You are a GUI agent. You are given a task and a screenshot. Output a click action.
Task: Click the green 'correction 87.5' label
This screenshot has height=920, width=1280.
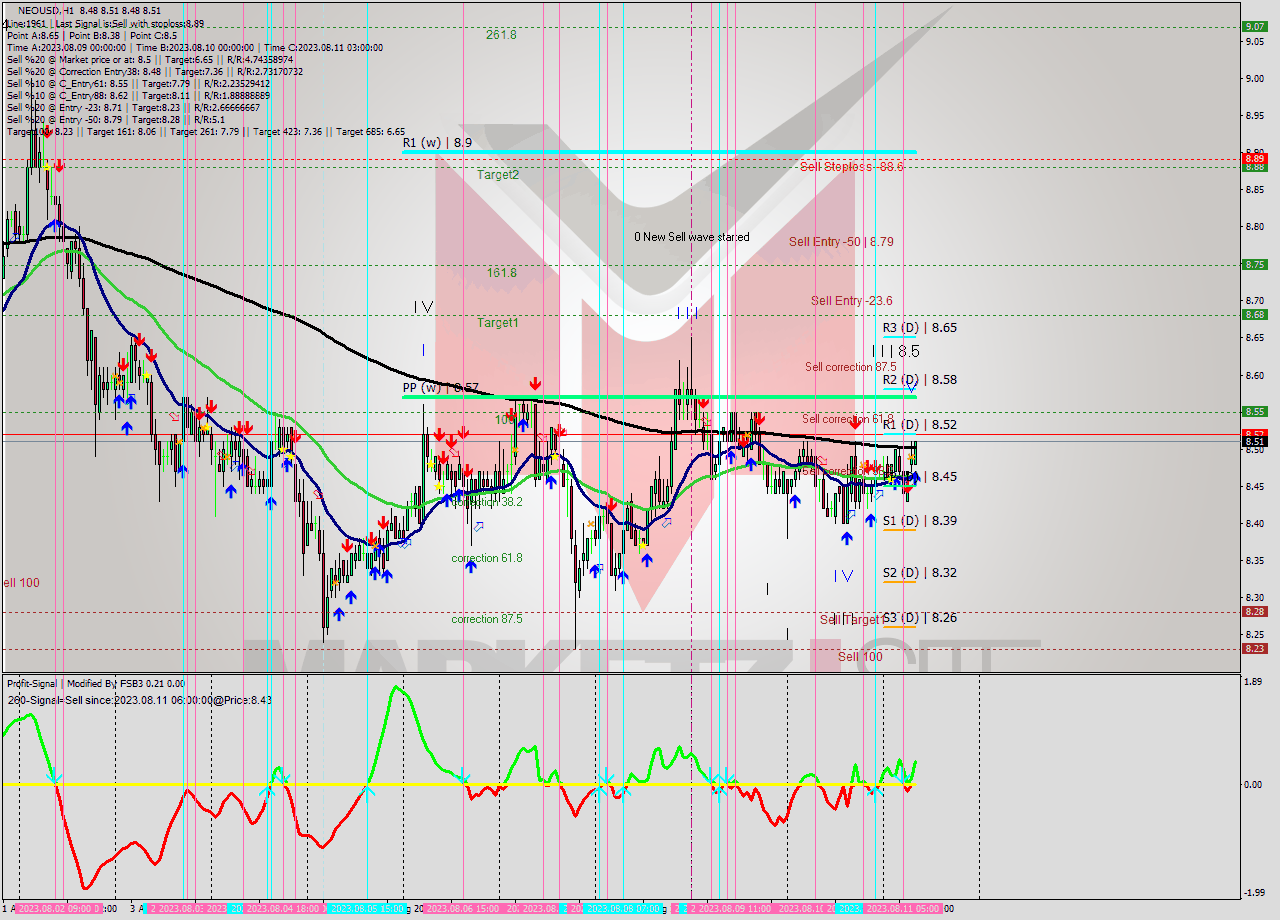tap(486, 619)
